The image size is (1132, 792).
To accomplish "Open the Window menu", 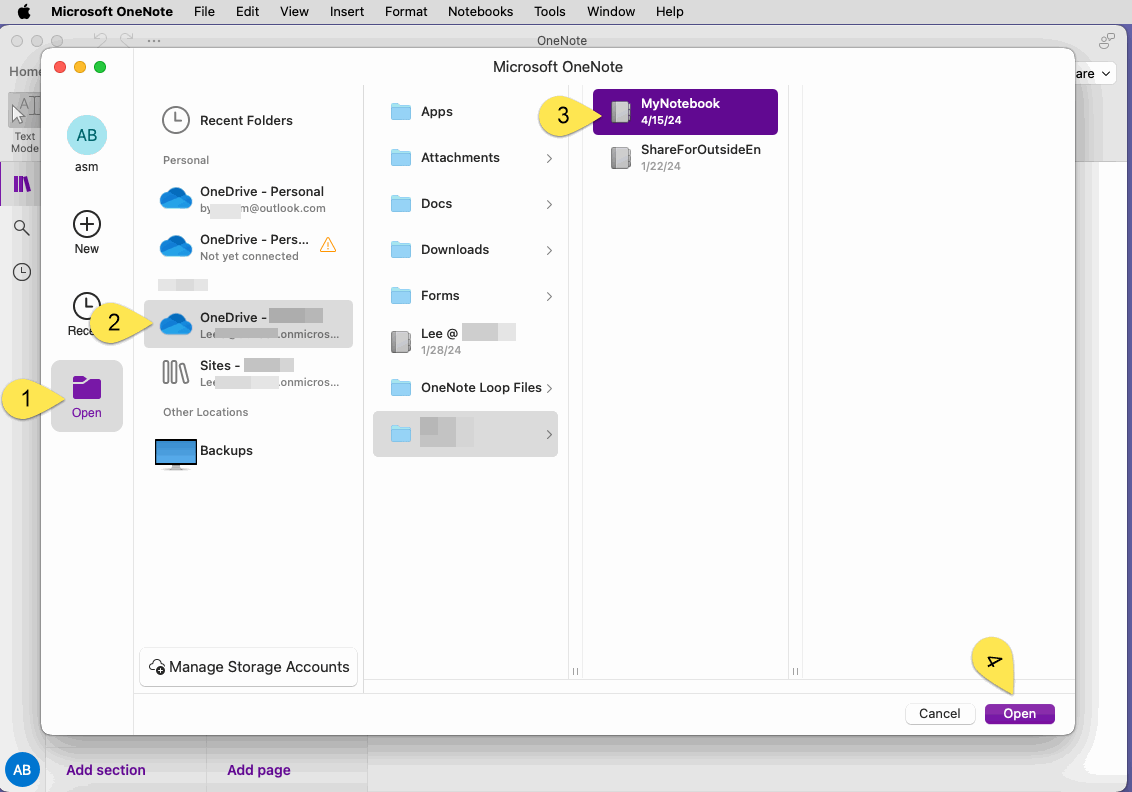I will pos(611,12).
